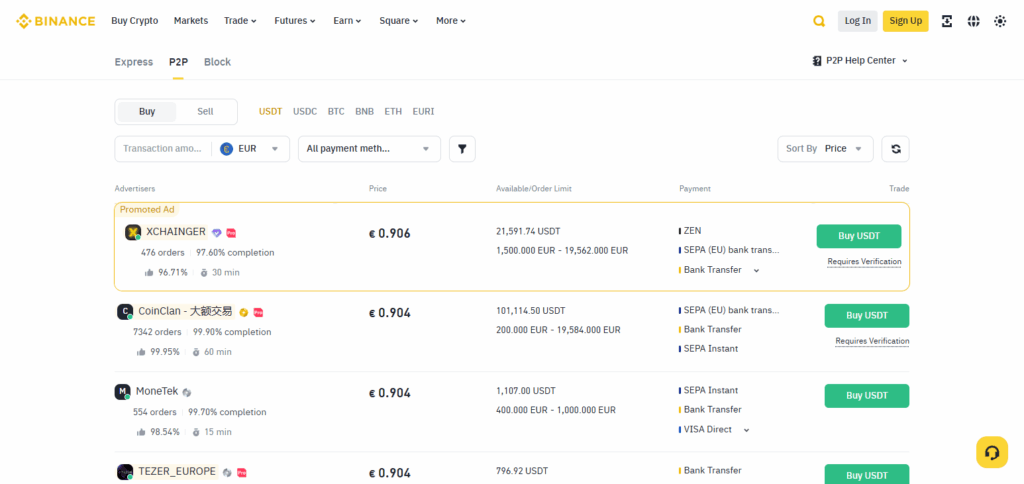1024x484 pixels.
Task: Click CoinClan gold verified badge
Action: pos(244,312)
